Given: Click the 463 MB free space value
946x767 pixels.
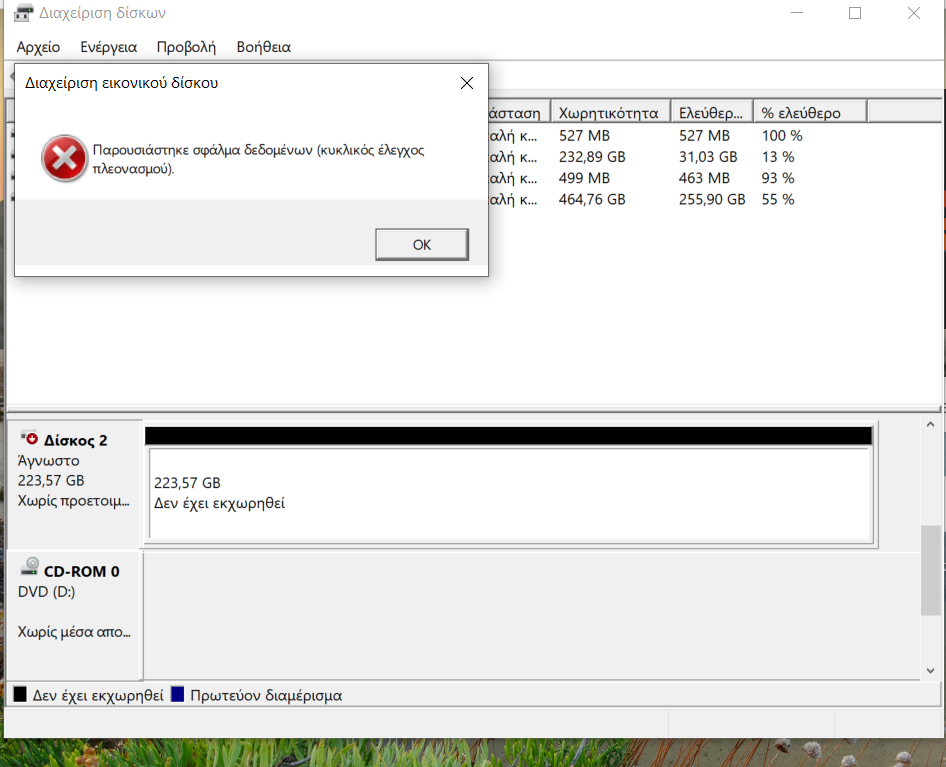Looking at the screenshot, I should [x=704, y=178].
